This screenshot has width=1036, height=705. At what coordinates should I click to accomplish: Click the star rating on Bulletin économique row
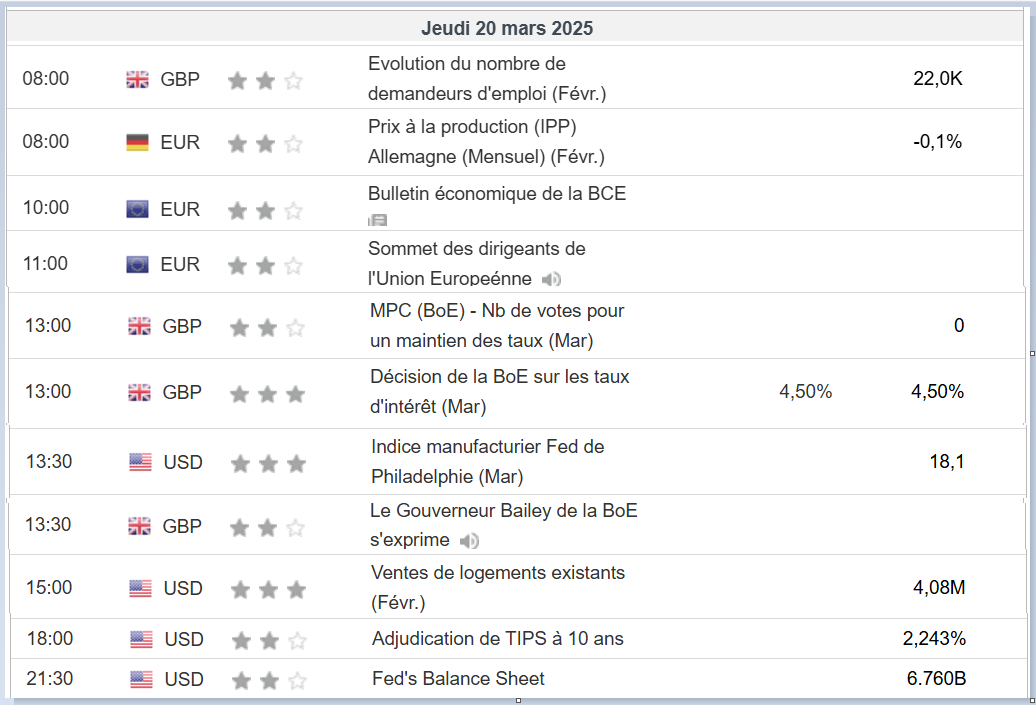[264, 210]
